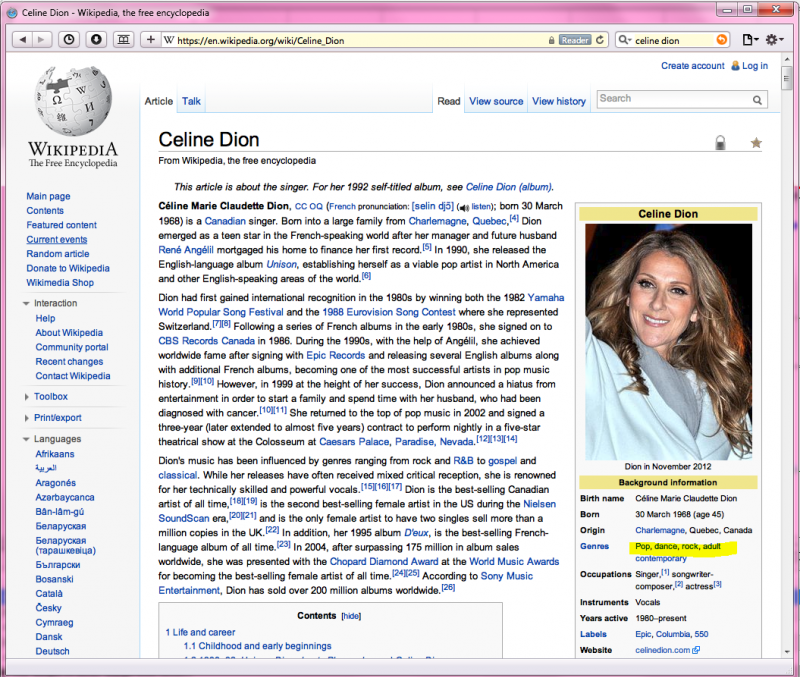800x677 pixels.
Task: Click the featured star icon beside title
Action: (756, 143)
